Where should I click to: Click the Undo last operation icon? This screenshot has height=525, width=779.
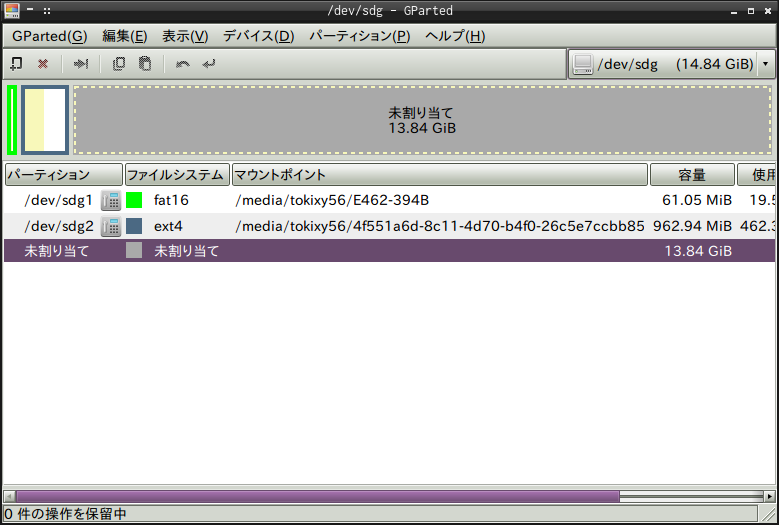pyautogui.click(x=183, y=64)
